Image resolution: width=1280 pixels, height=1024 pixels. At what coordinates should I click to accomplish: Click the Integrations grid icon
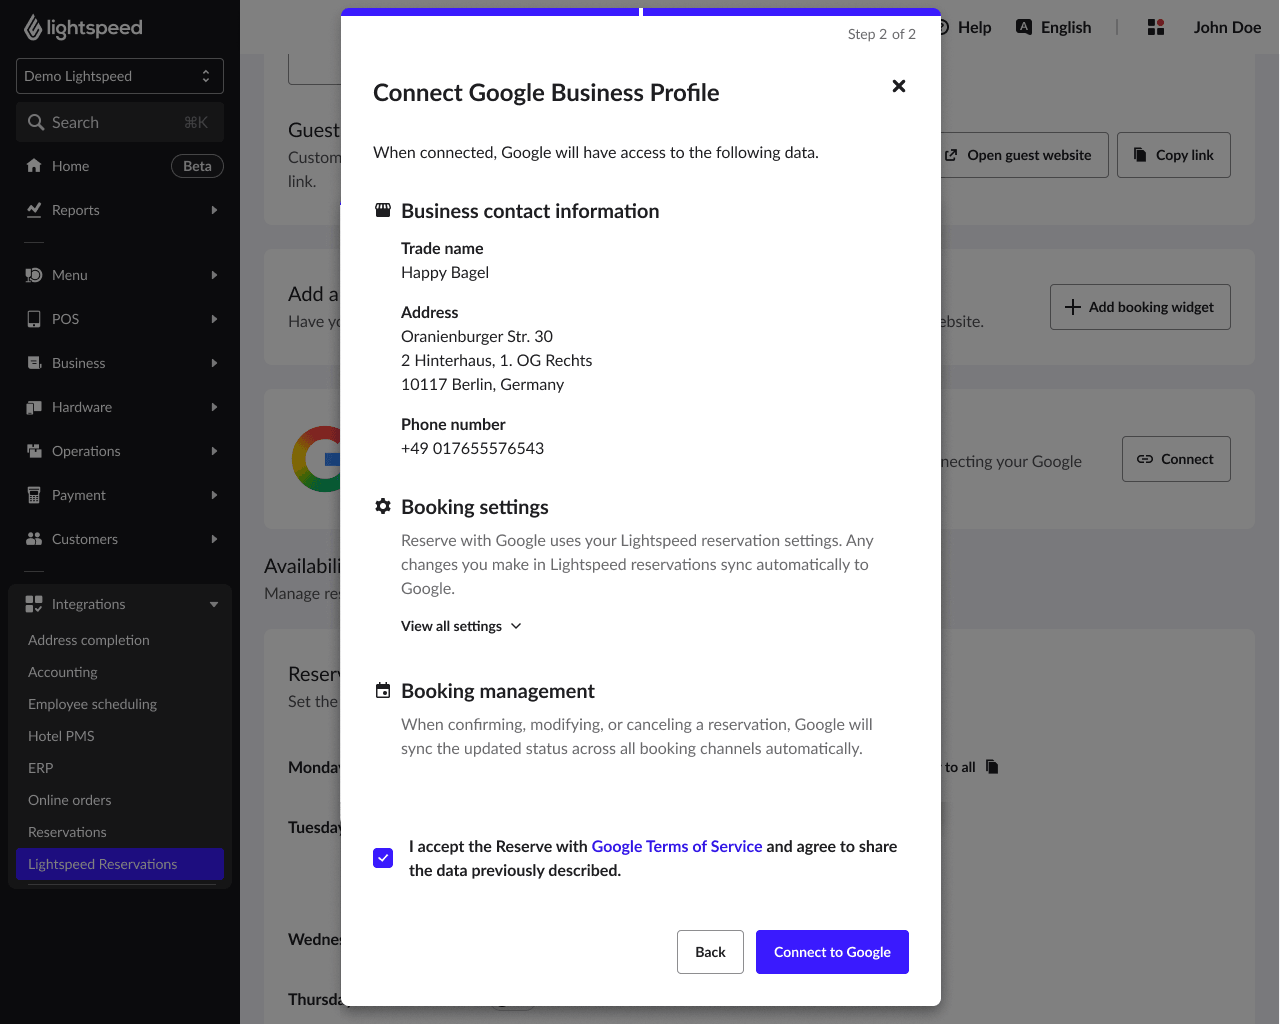click(34, 604)
